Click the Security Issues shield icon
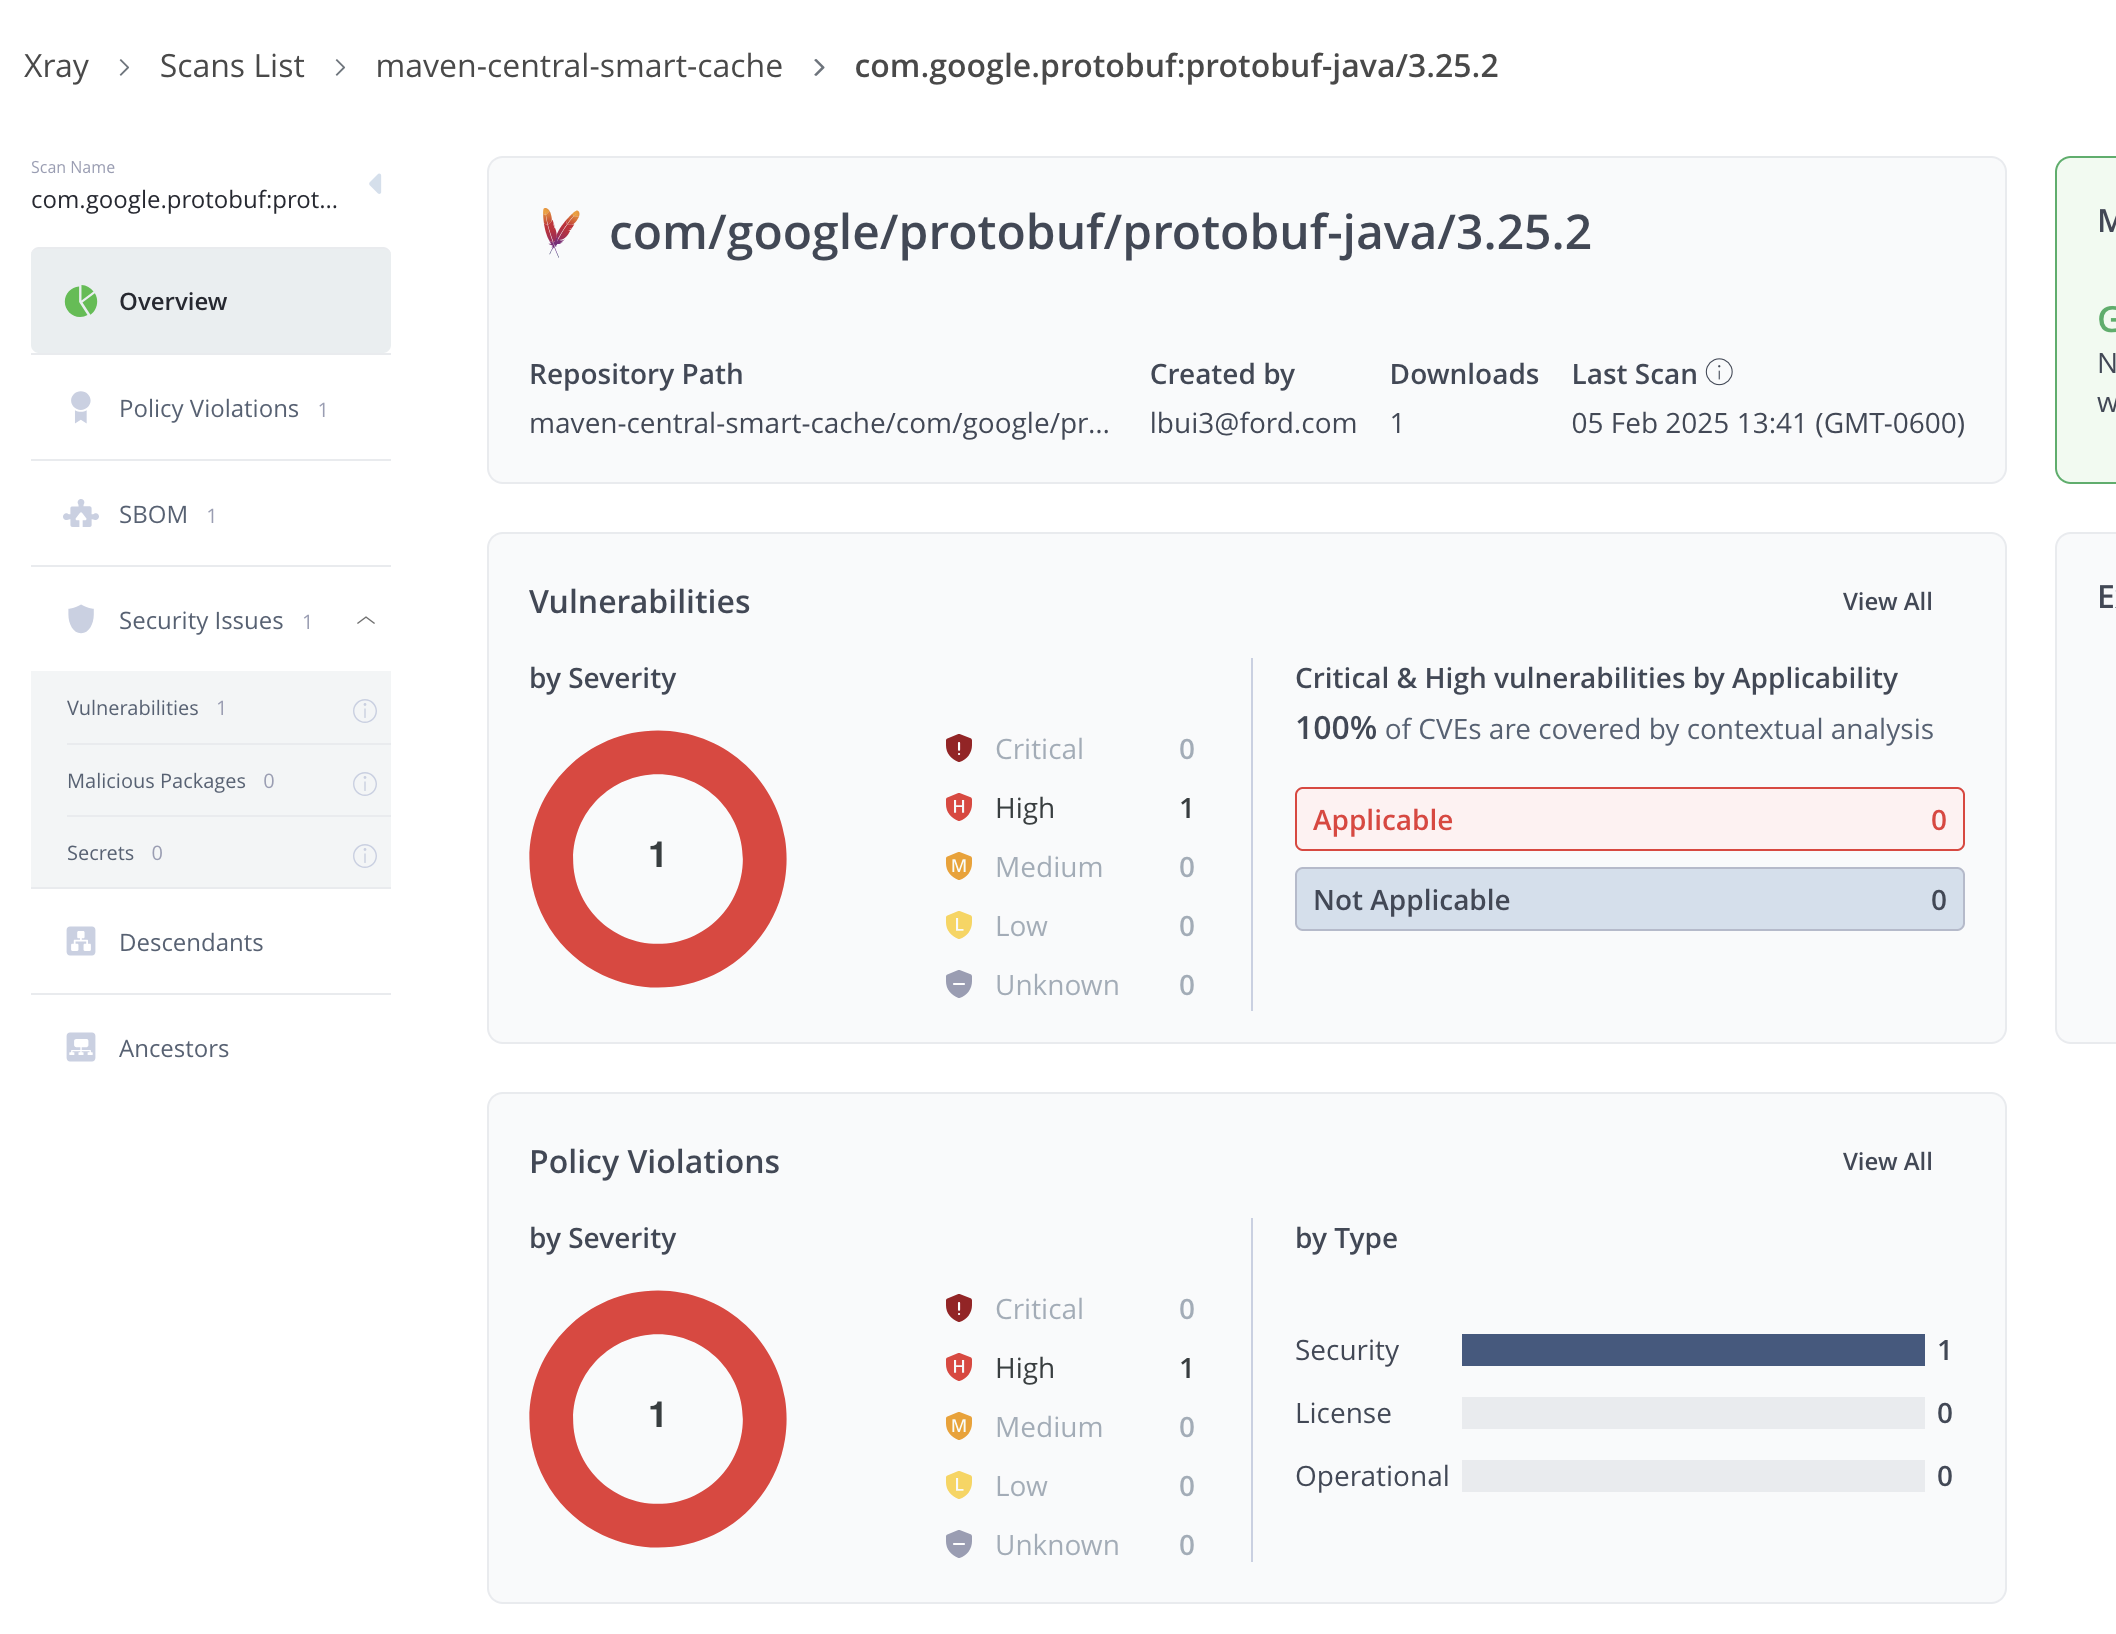Image resolution: width=2116 pixels, height=1634 pixels. coord(81,620)
